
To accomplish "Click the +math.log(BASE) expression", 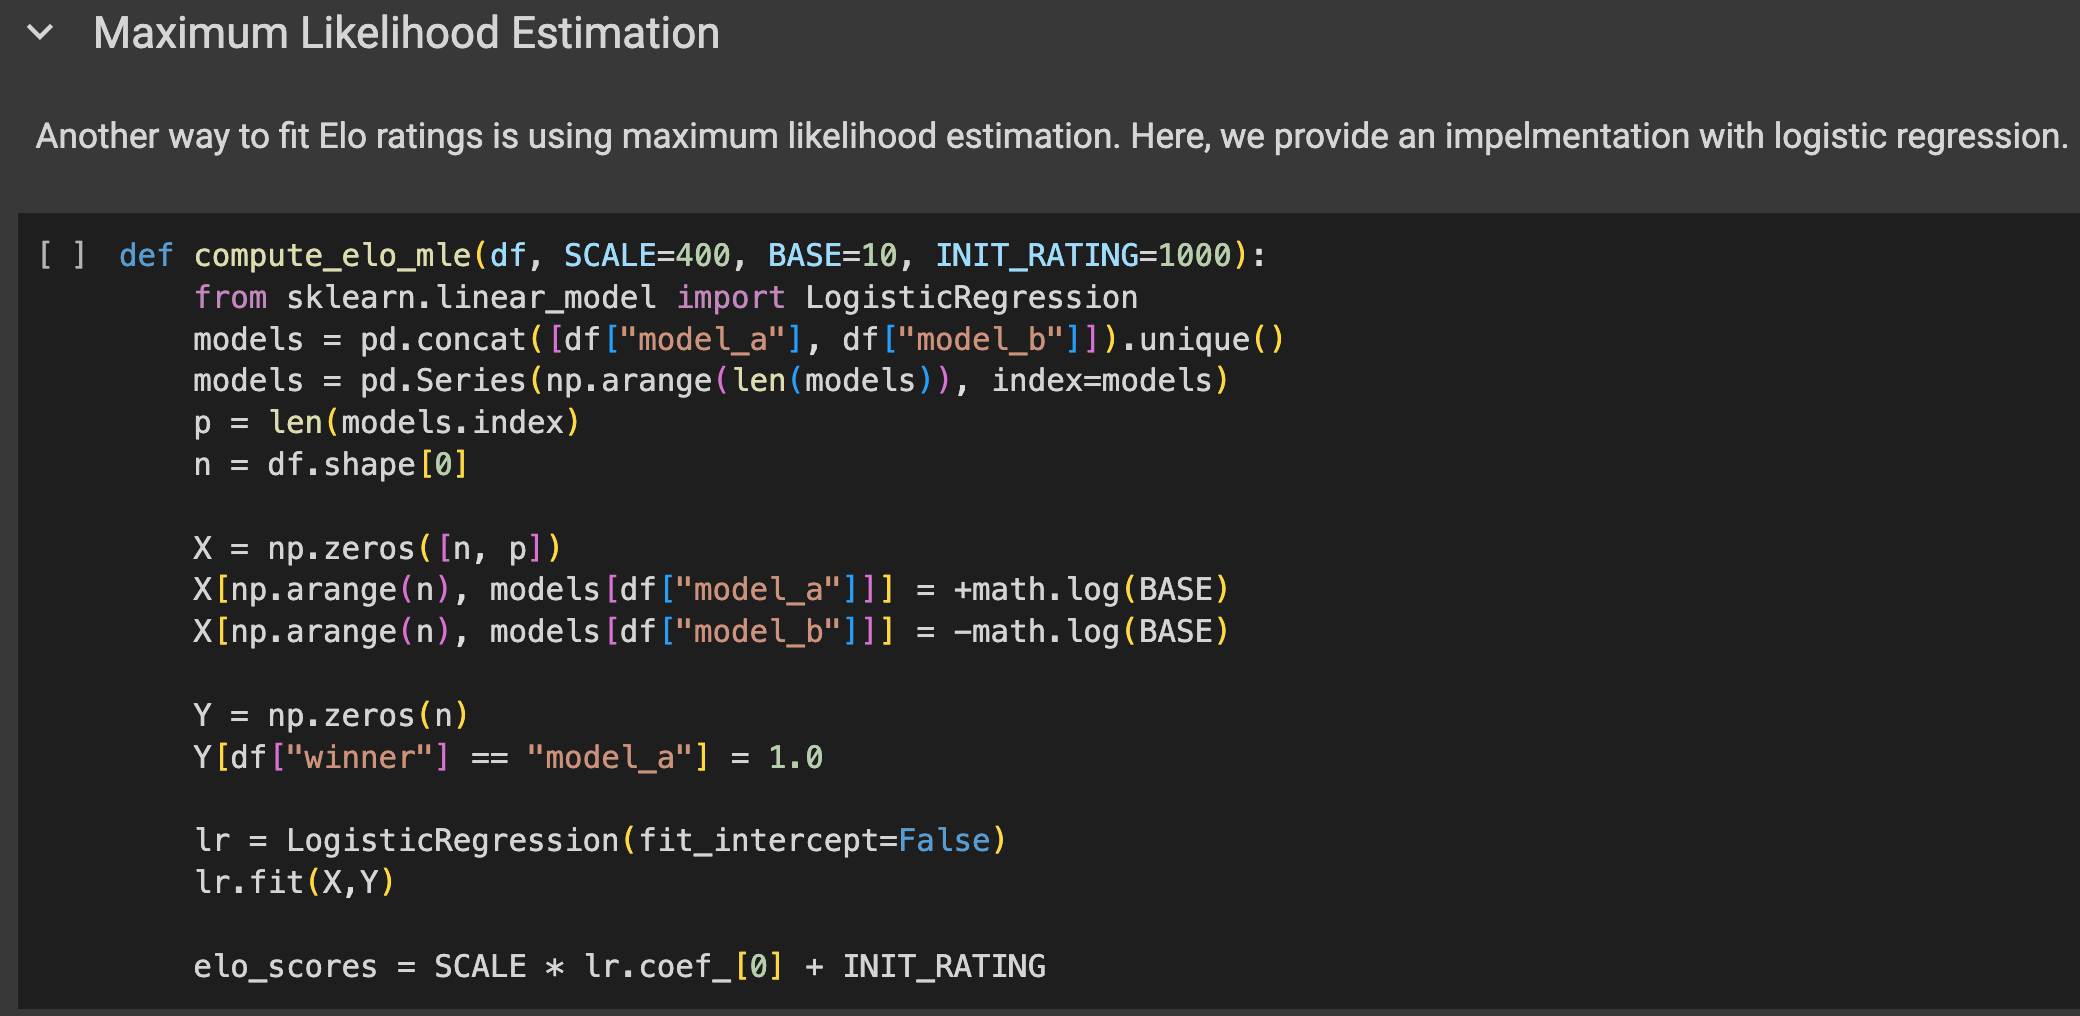I will (1091, 590).
